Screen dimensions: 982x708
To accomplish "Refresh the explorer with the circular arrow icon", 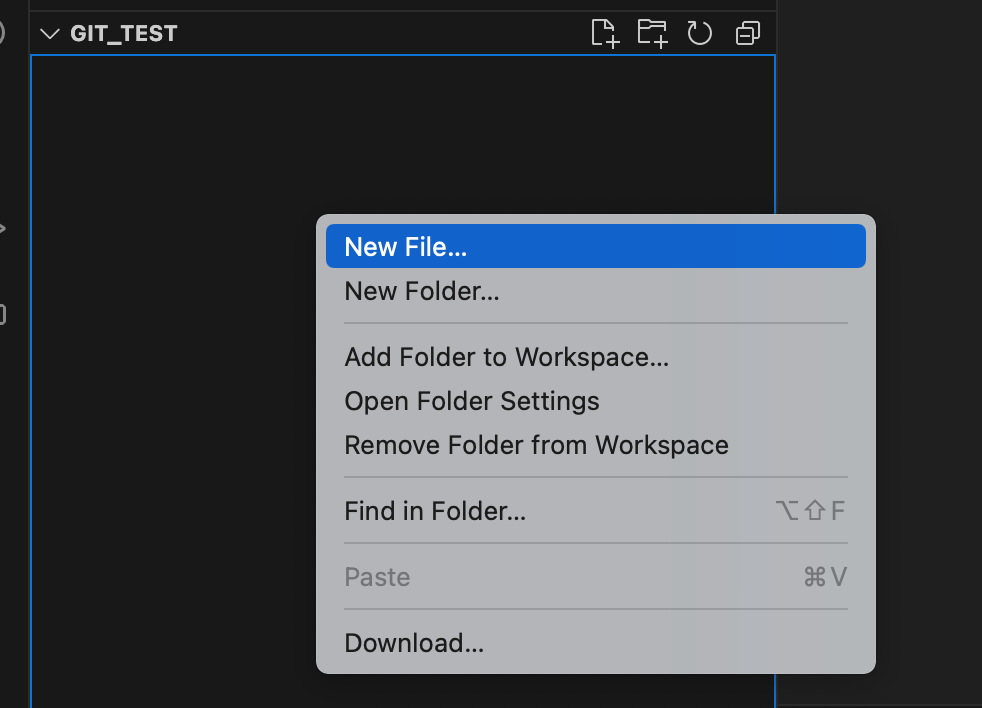I will coord(700,33).
